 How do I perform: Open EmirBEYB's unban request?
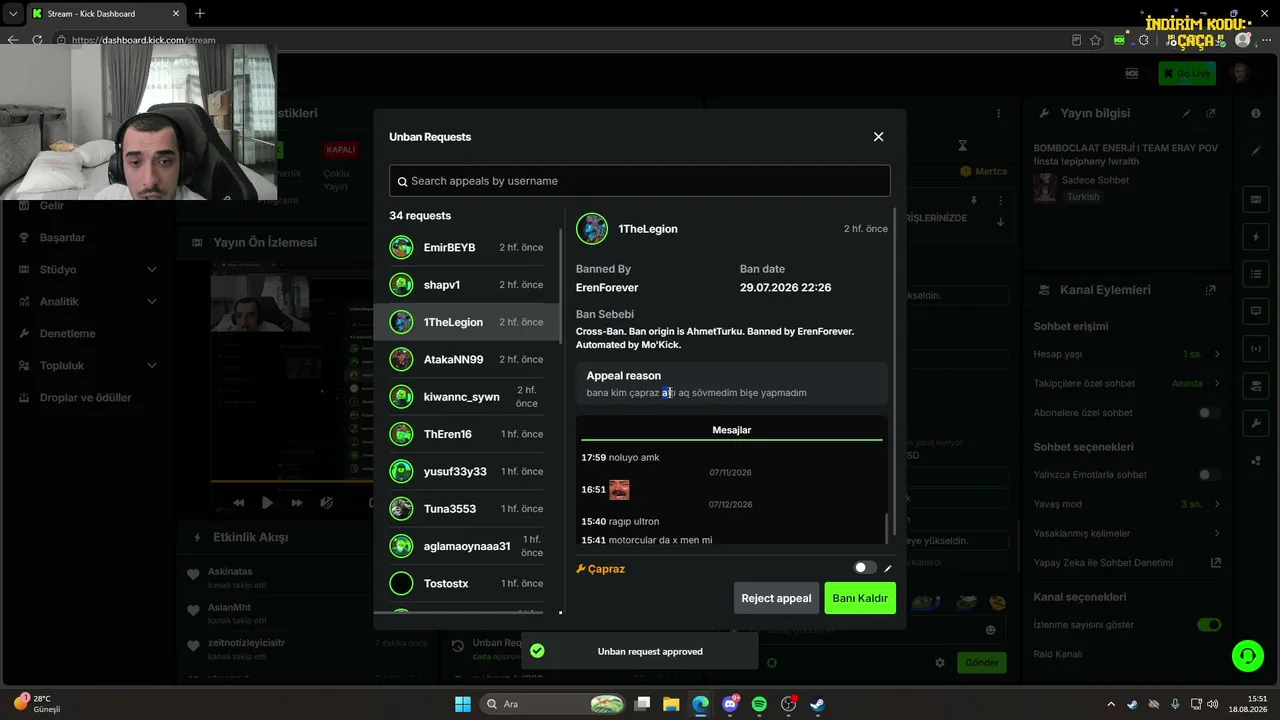(x=466, y=247)
